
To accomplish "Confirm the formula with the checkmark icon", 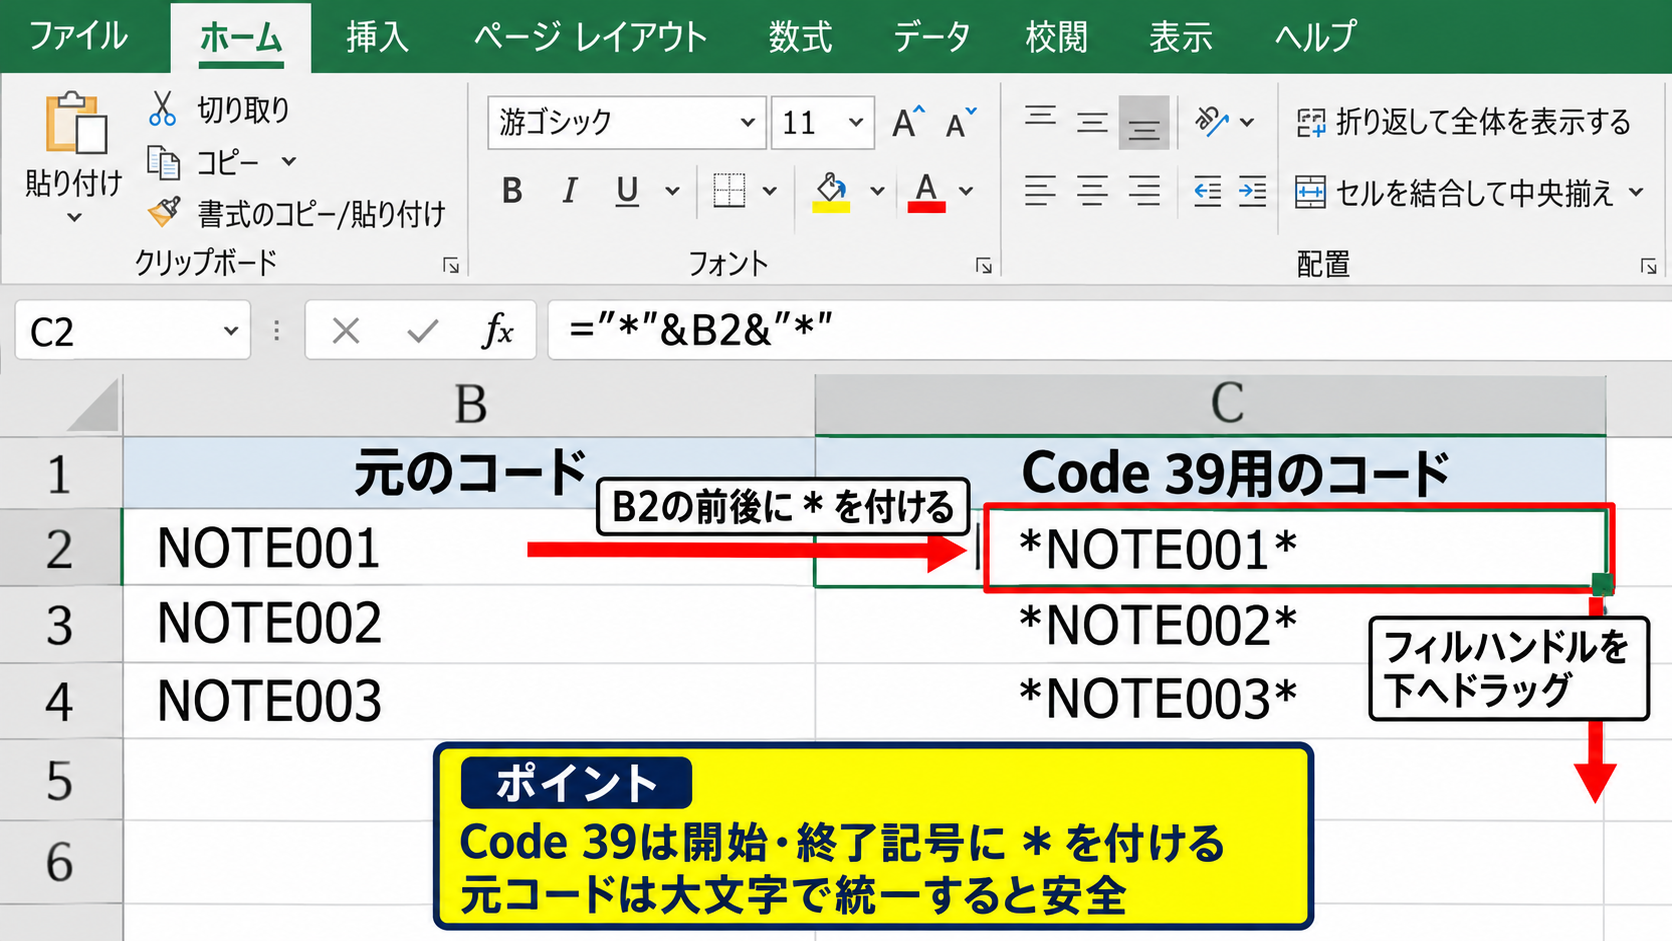I will click(423, 330).
